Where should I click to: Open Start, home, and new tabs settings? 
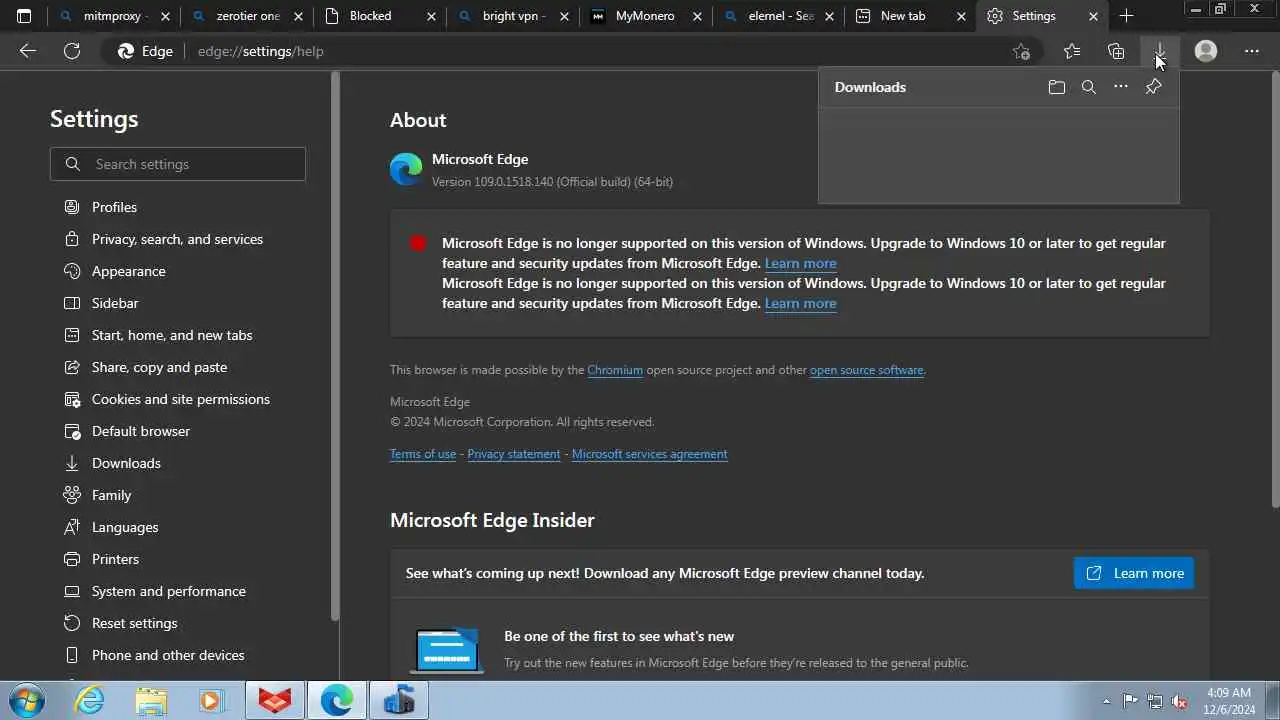point(172,335)
